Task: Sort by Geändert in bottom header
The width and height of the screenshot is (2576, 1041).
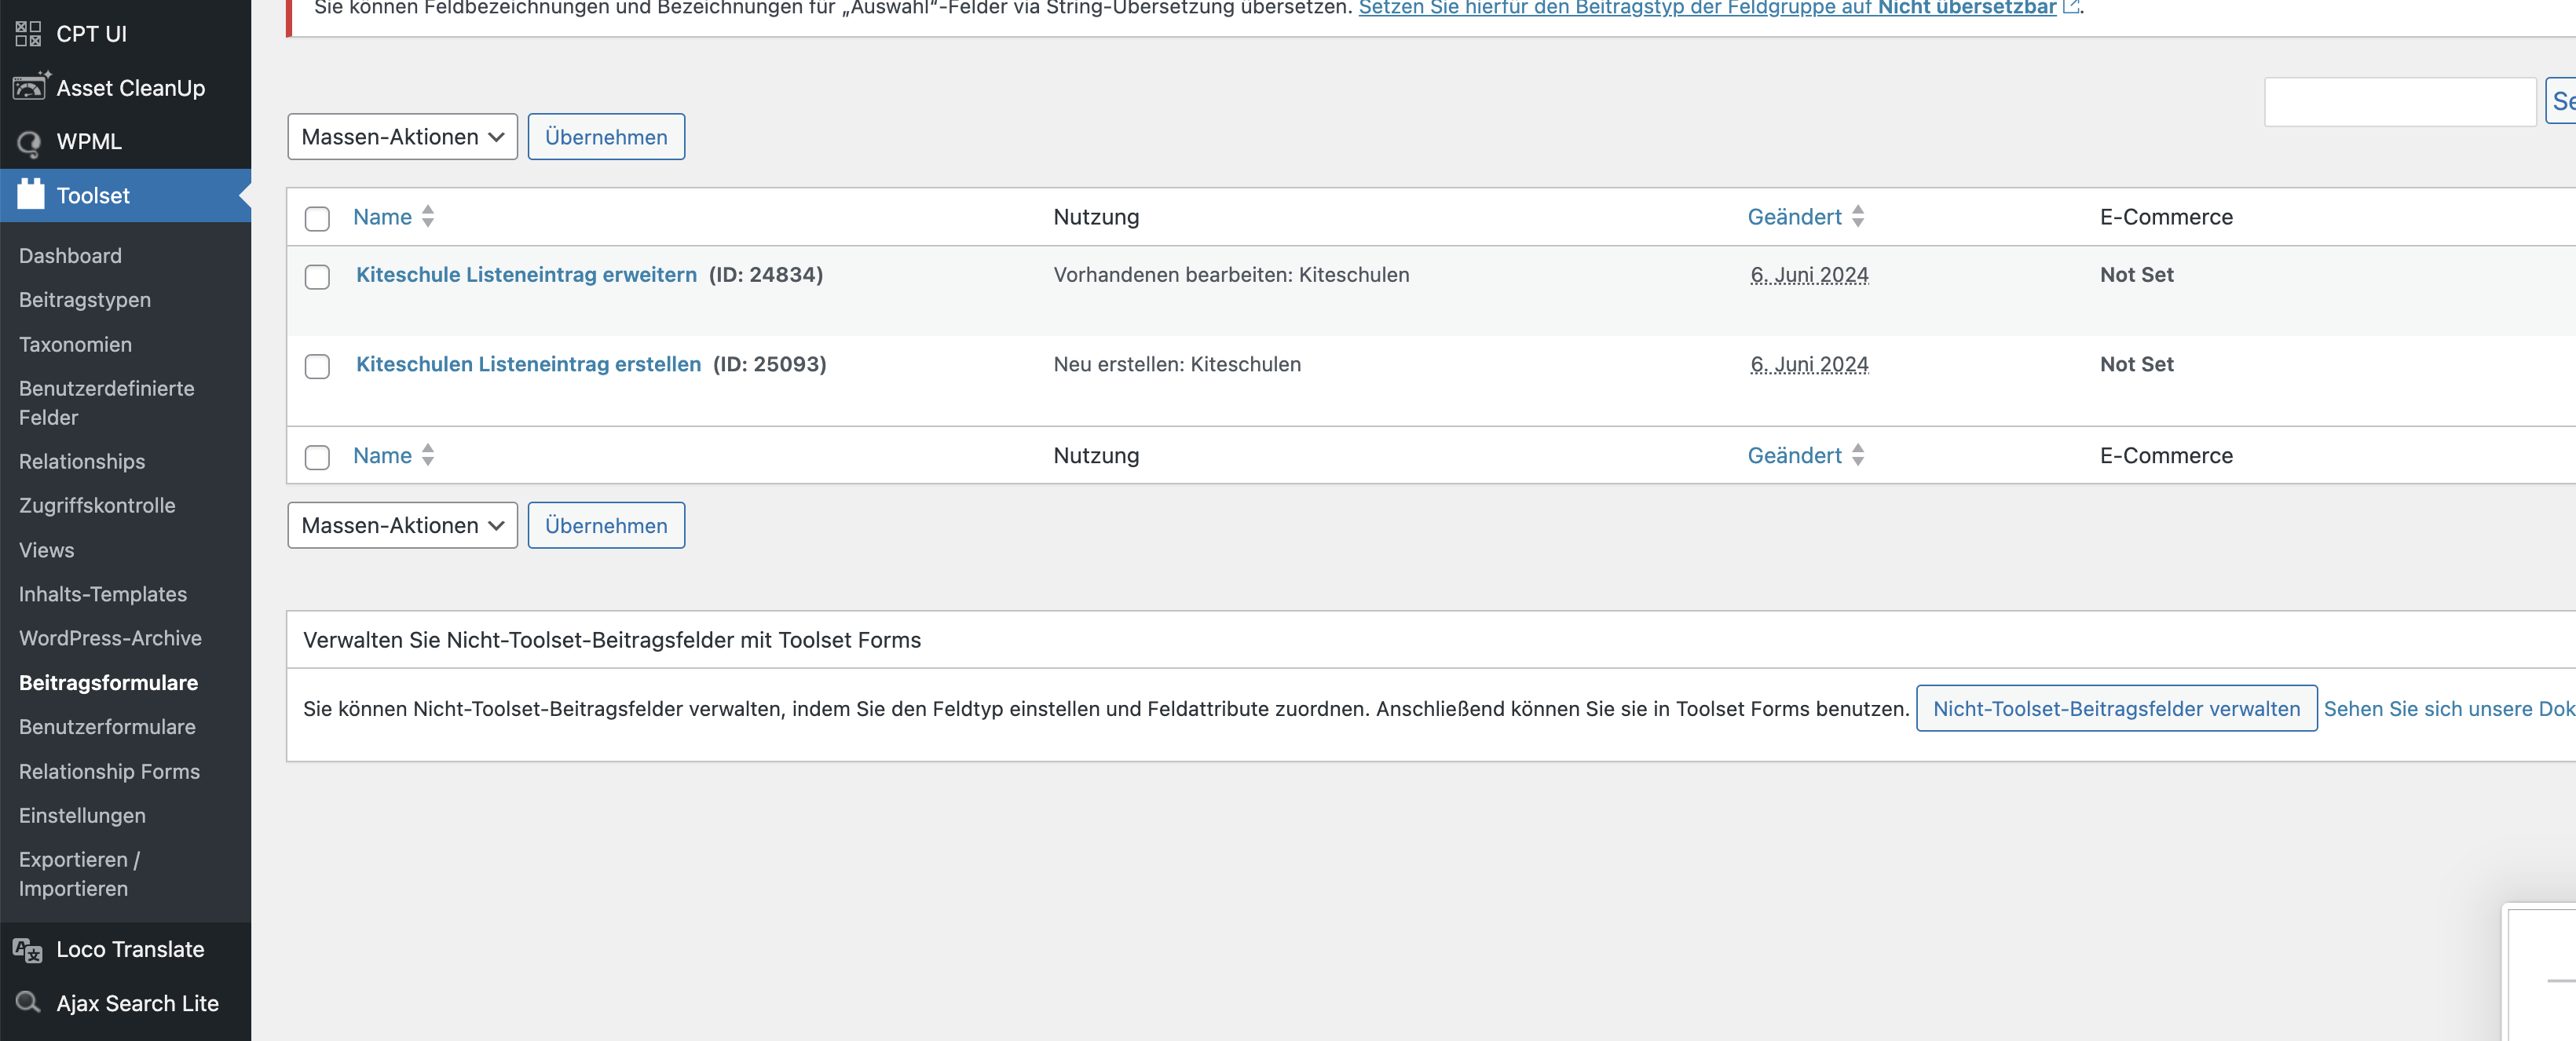Action: click(1794, 456)
